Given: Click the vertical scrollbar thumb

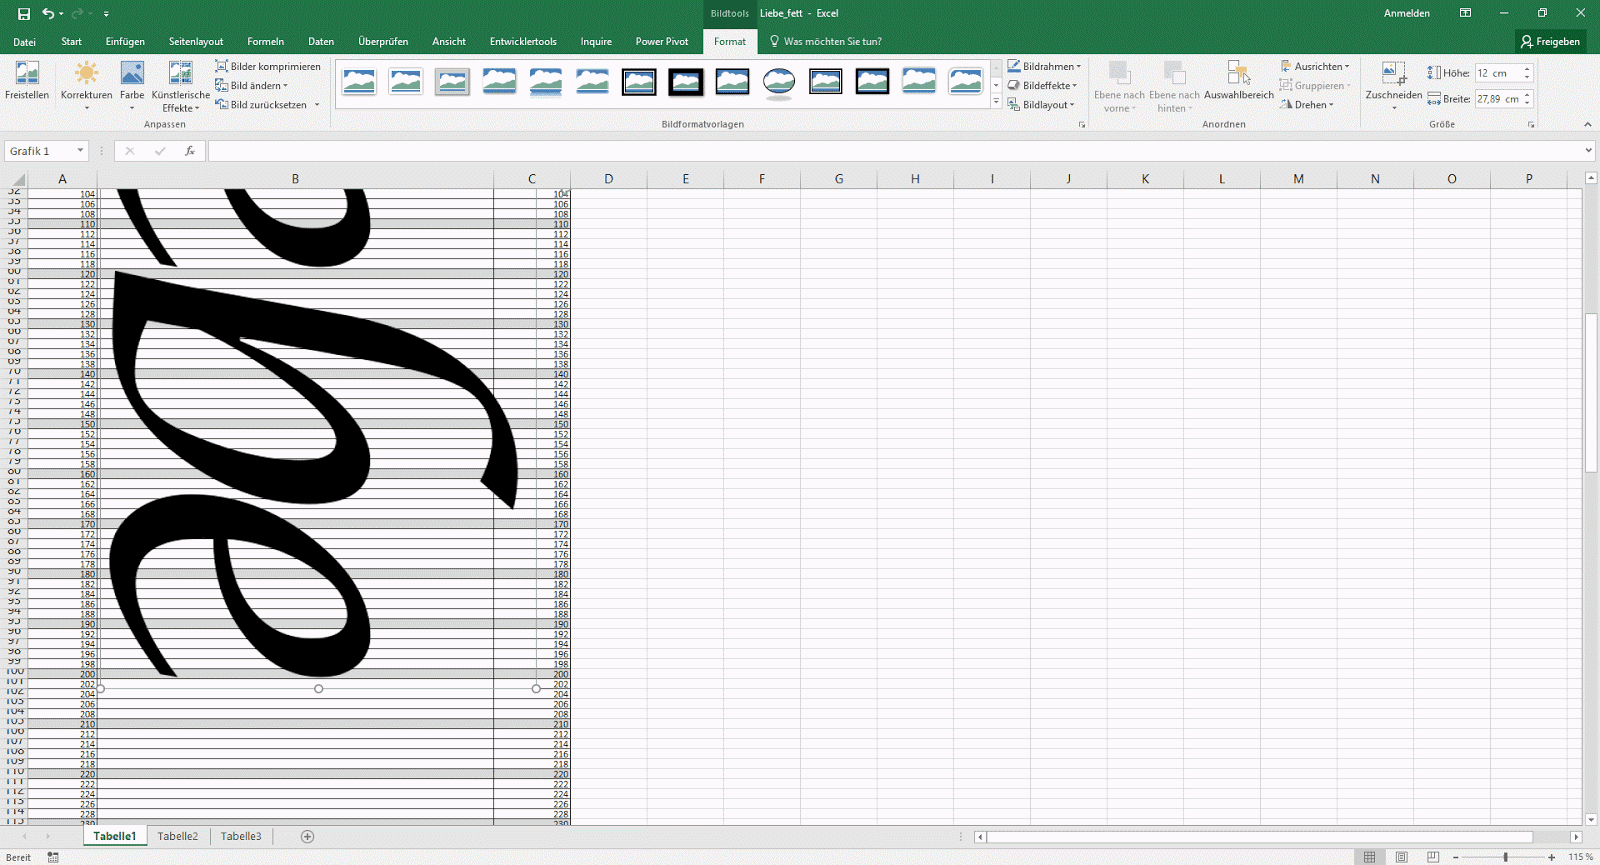Looking at the screenshot, I should tap(1591, 393).
